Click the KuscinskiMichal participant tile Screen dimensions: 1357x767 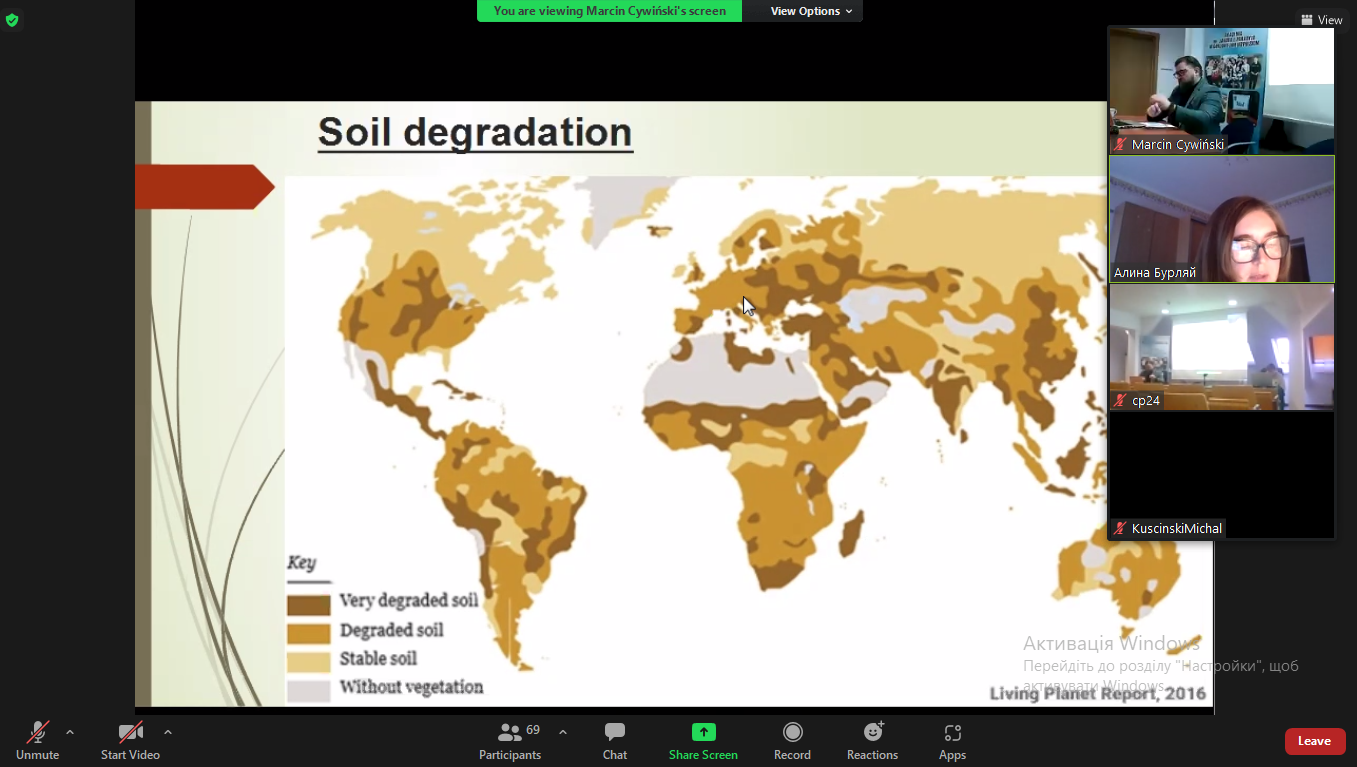click(x=1221, y=475)
